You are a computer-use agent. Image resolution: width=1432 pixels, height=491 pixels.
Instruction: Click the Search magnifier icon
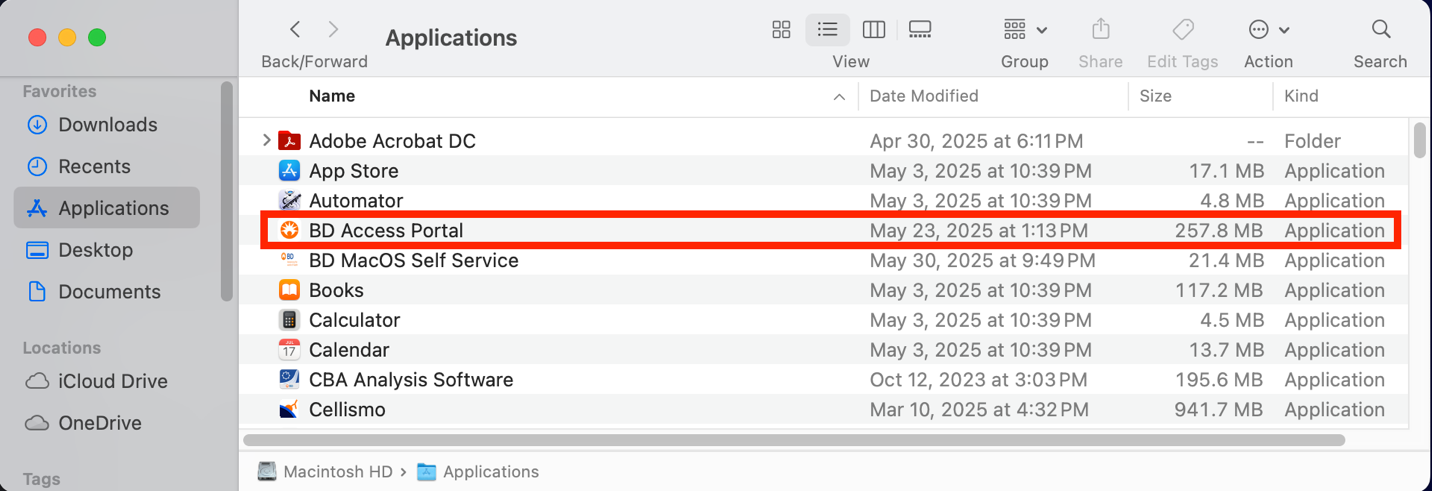tap(1380, 30)
